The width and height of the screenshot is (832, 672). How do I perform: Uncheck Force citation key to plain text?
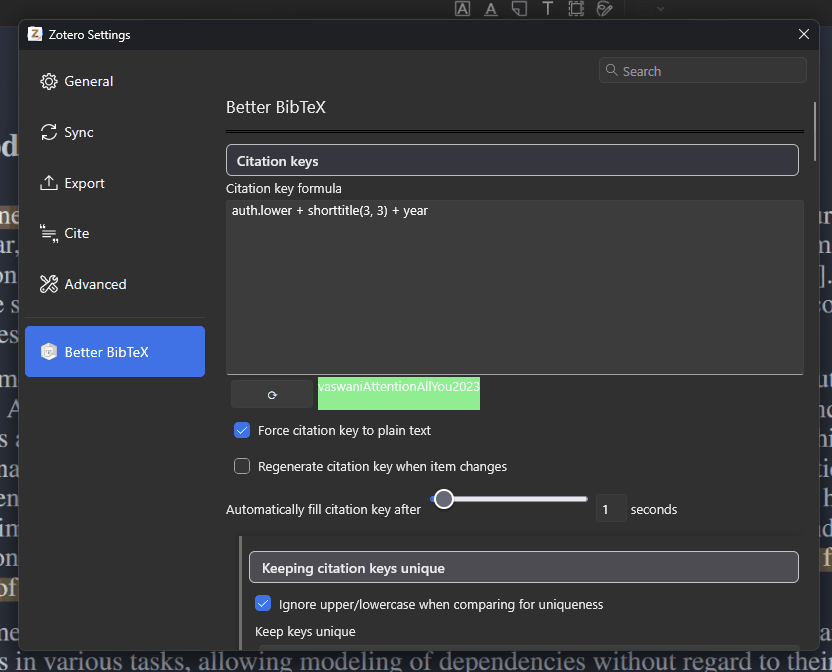pos(242,430)
